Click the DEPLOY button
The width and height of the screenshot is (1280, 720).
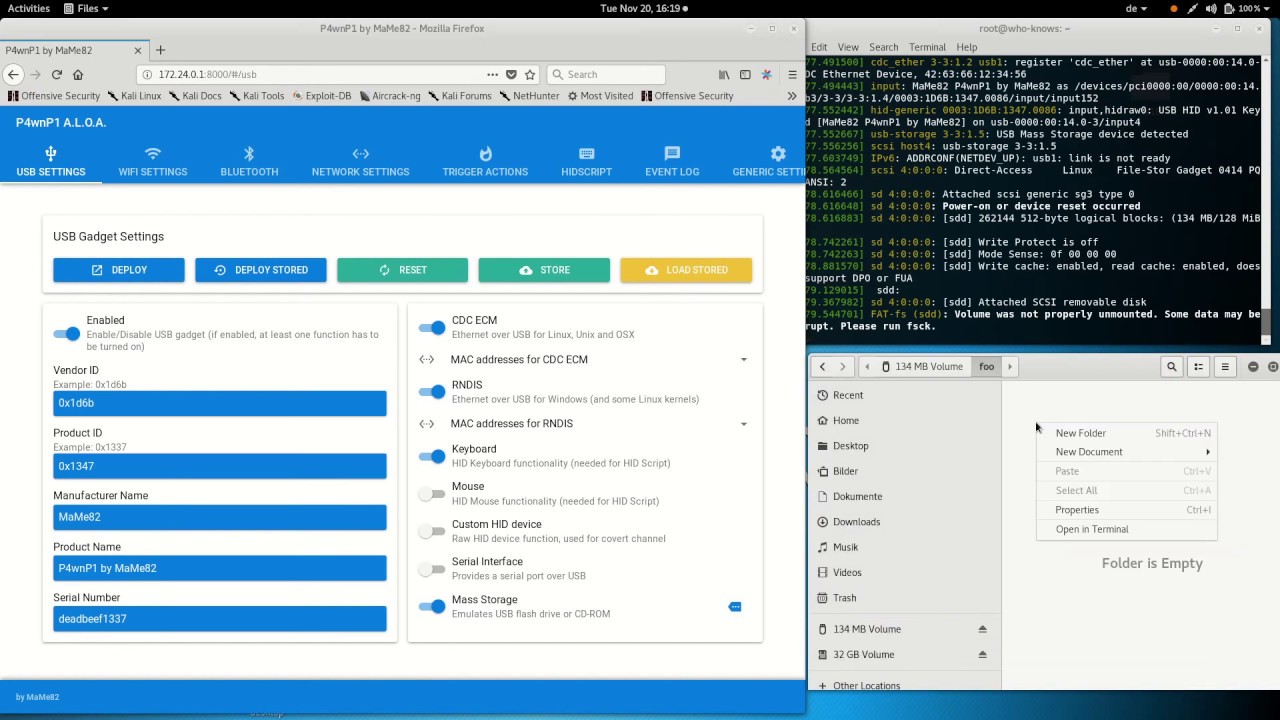tap(119, 270)
